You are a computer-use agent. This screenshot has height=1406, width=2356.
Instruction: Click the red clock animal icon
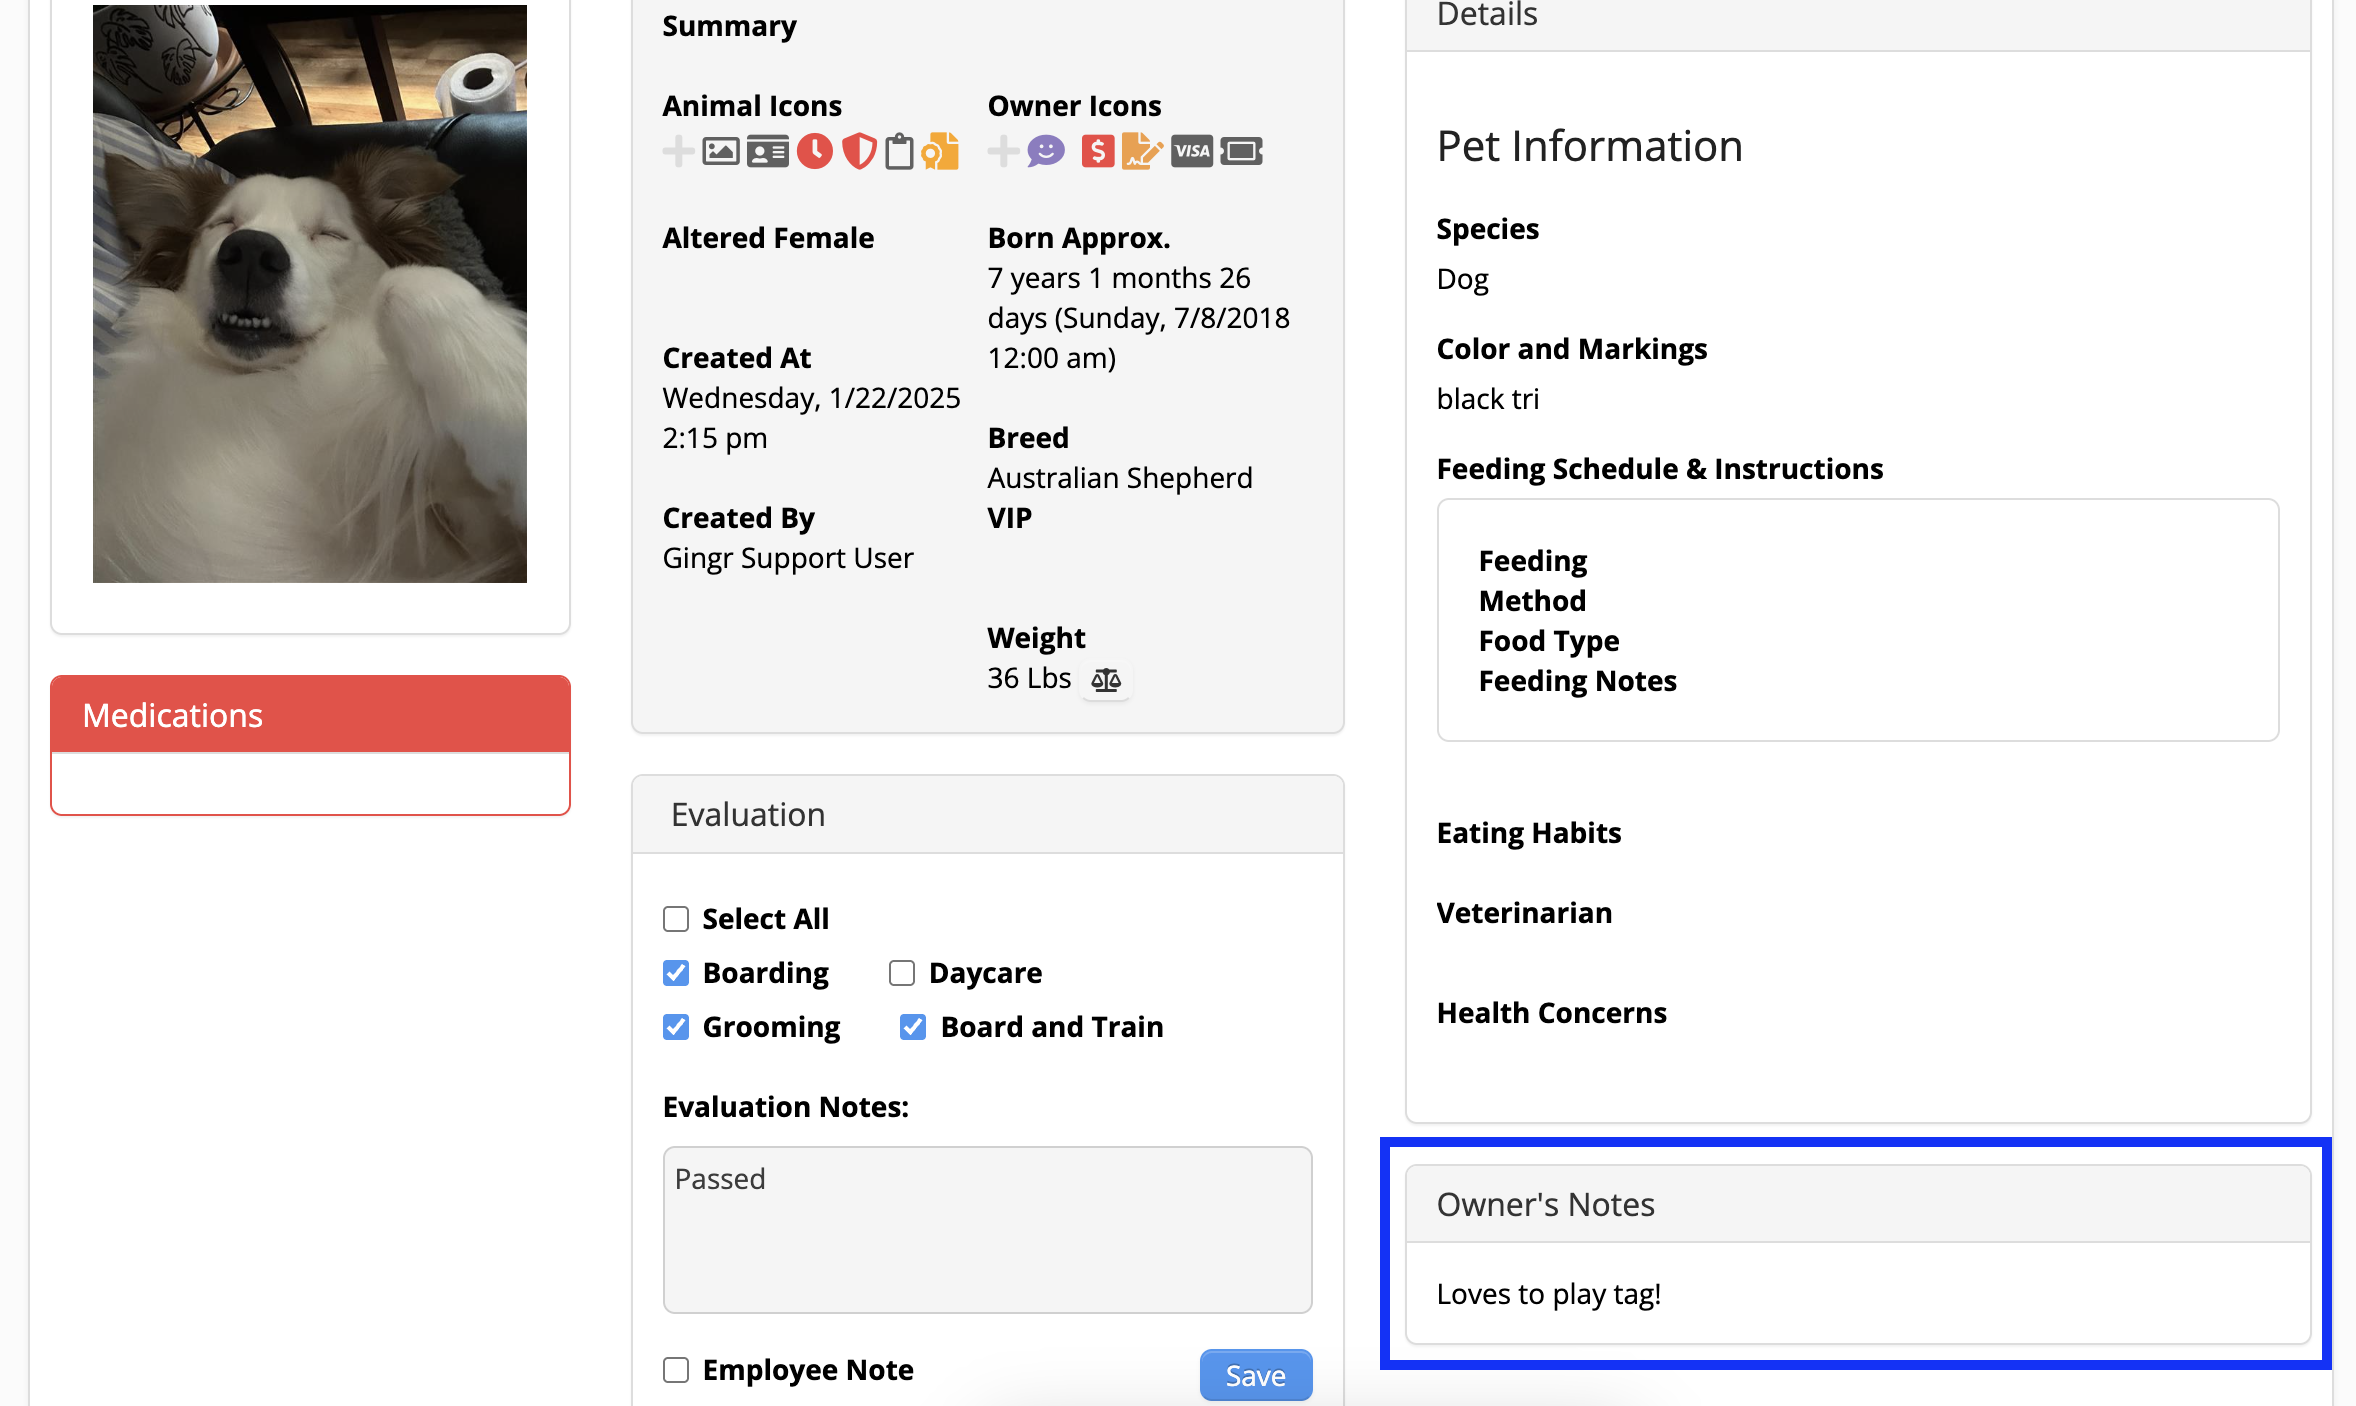tap(815, 151)
